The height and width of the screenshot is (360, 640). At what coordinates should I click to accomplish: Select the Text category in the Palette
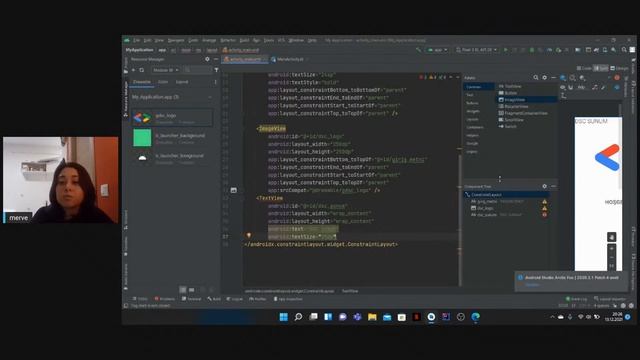click(470, 95)
